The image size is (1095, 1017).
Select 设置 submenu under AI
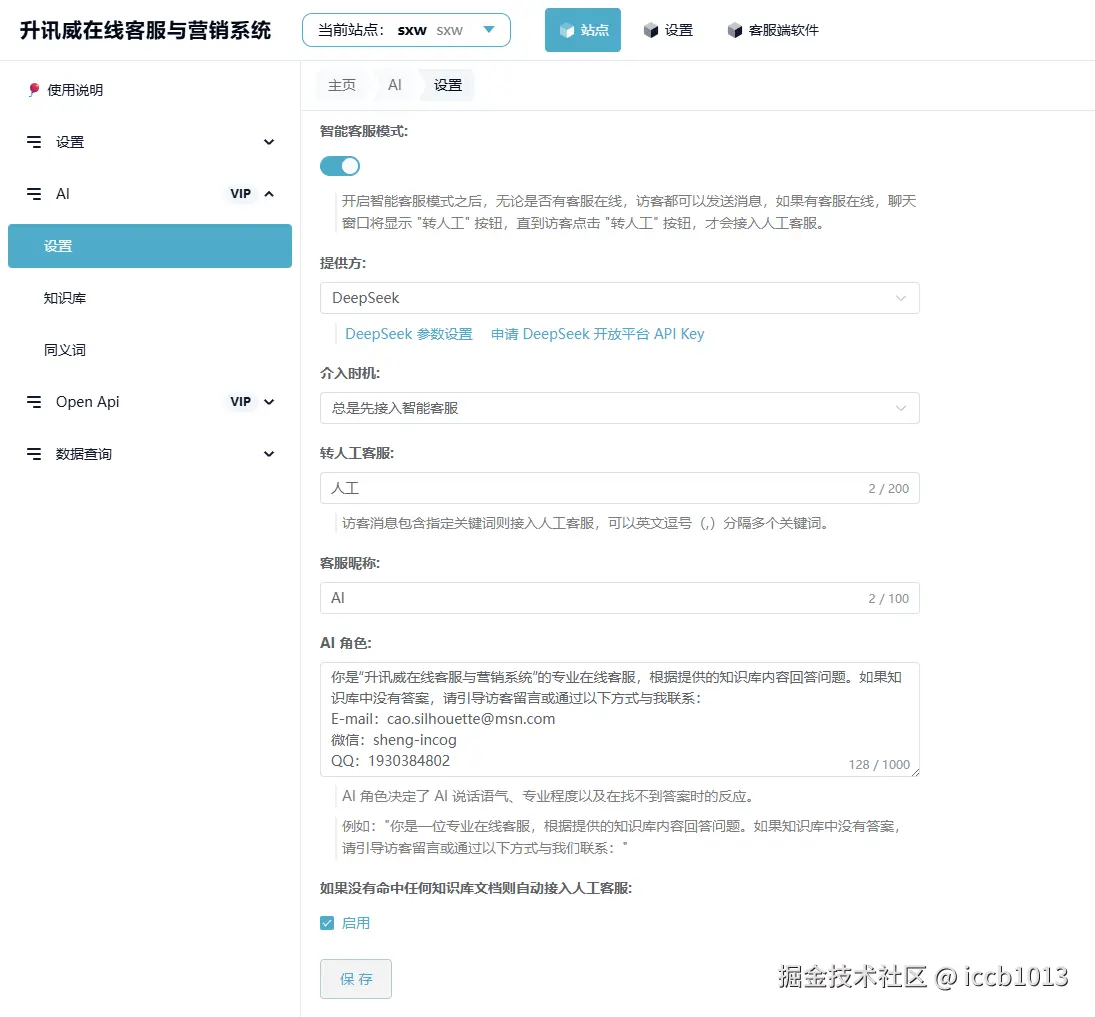point(149,246)
